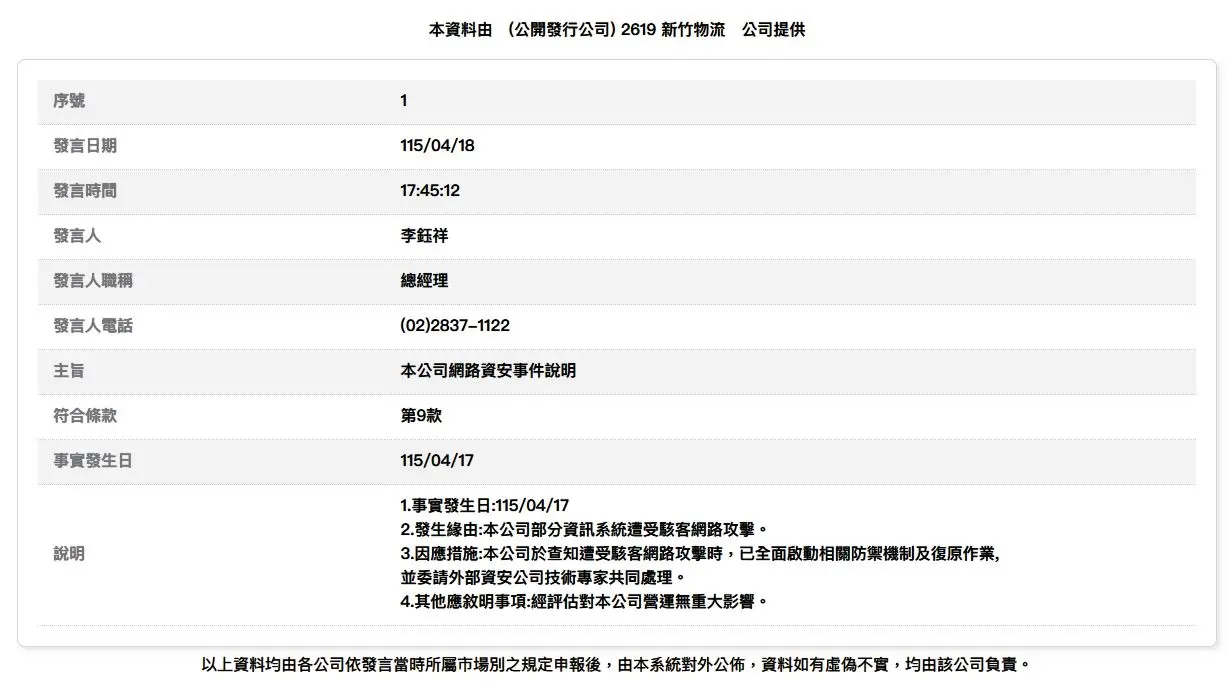Select explanation line 1.事實發生日:115/04/17
This screenshot has height=683, width=1227.
tap(485, 506)
